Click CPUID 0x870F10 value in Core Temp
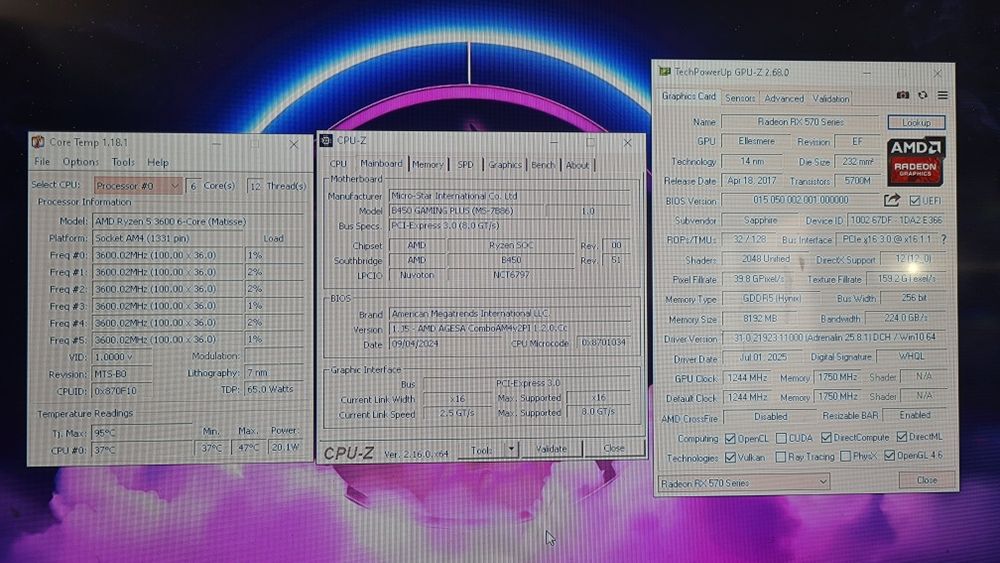The image size is (1000, 563). [122, 390]
